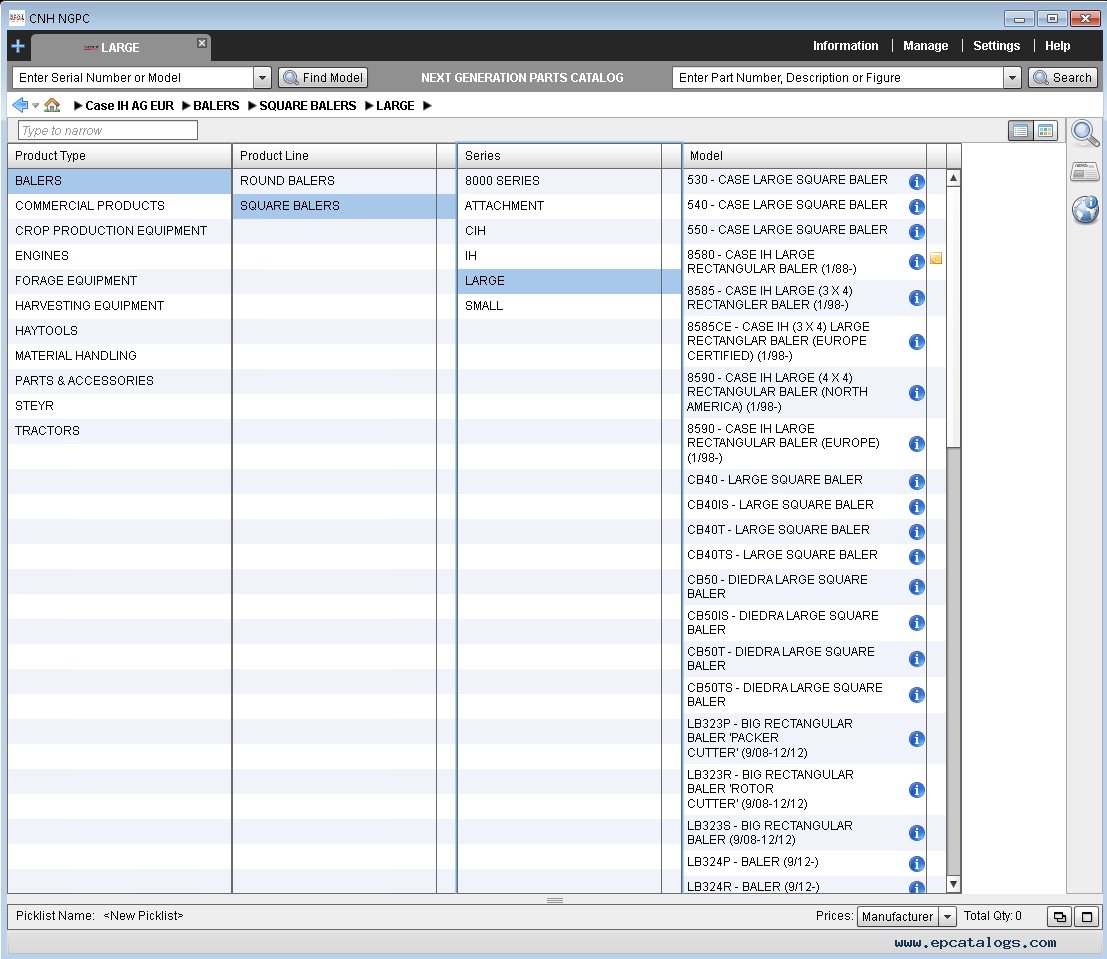This screenshot has height=959, width=1107.
Task: Toggle the restore picklist panel button
Action: (x=1058, y=917)
